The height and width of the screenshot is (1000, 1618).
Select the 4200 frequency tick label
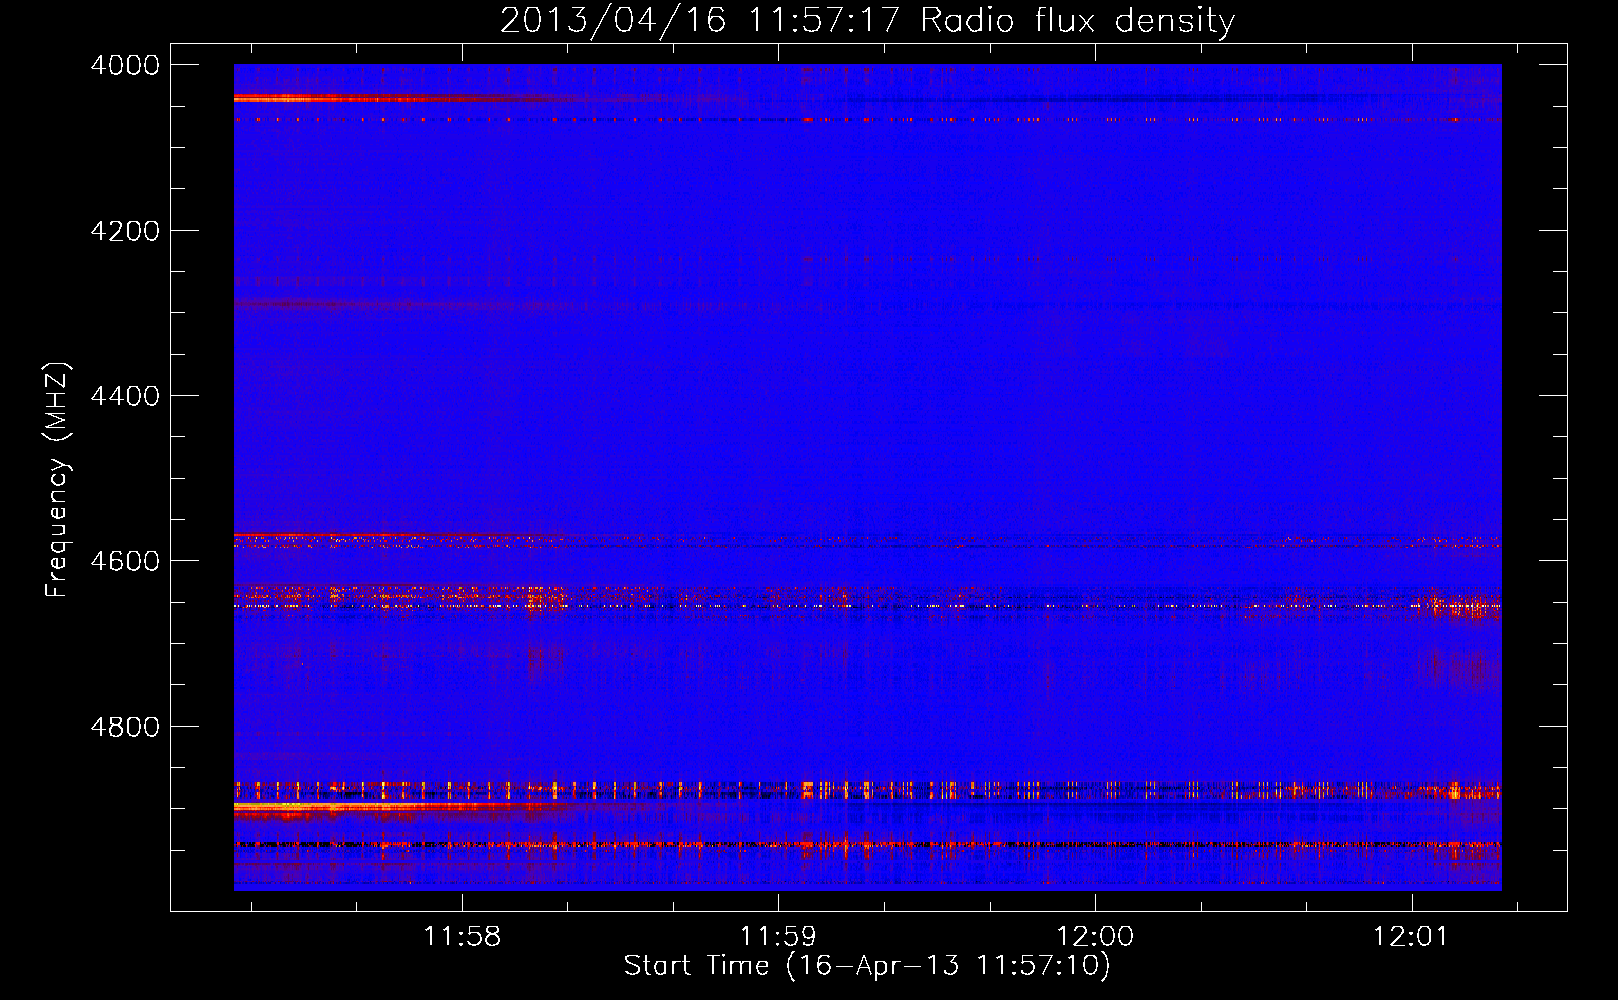coord(125,231)
